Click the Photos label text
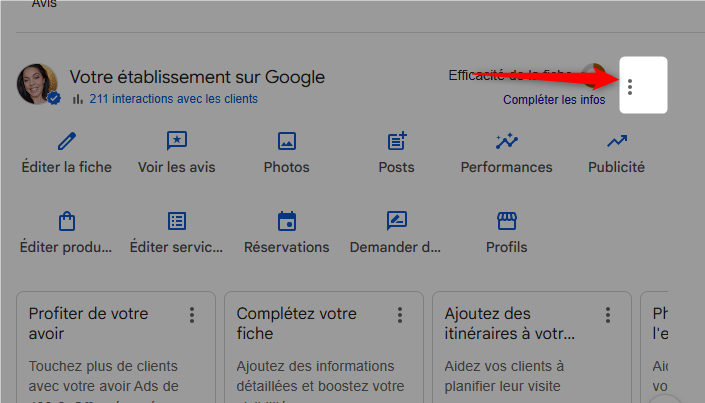This screenshot has width=705, height=403. click(x=287, y=167)
